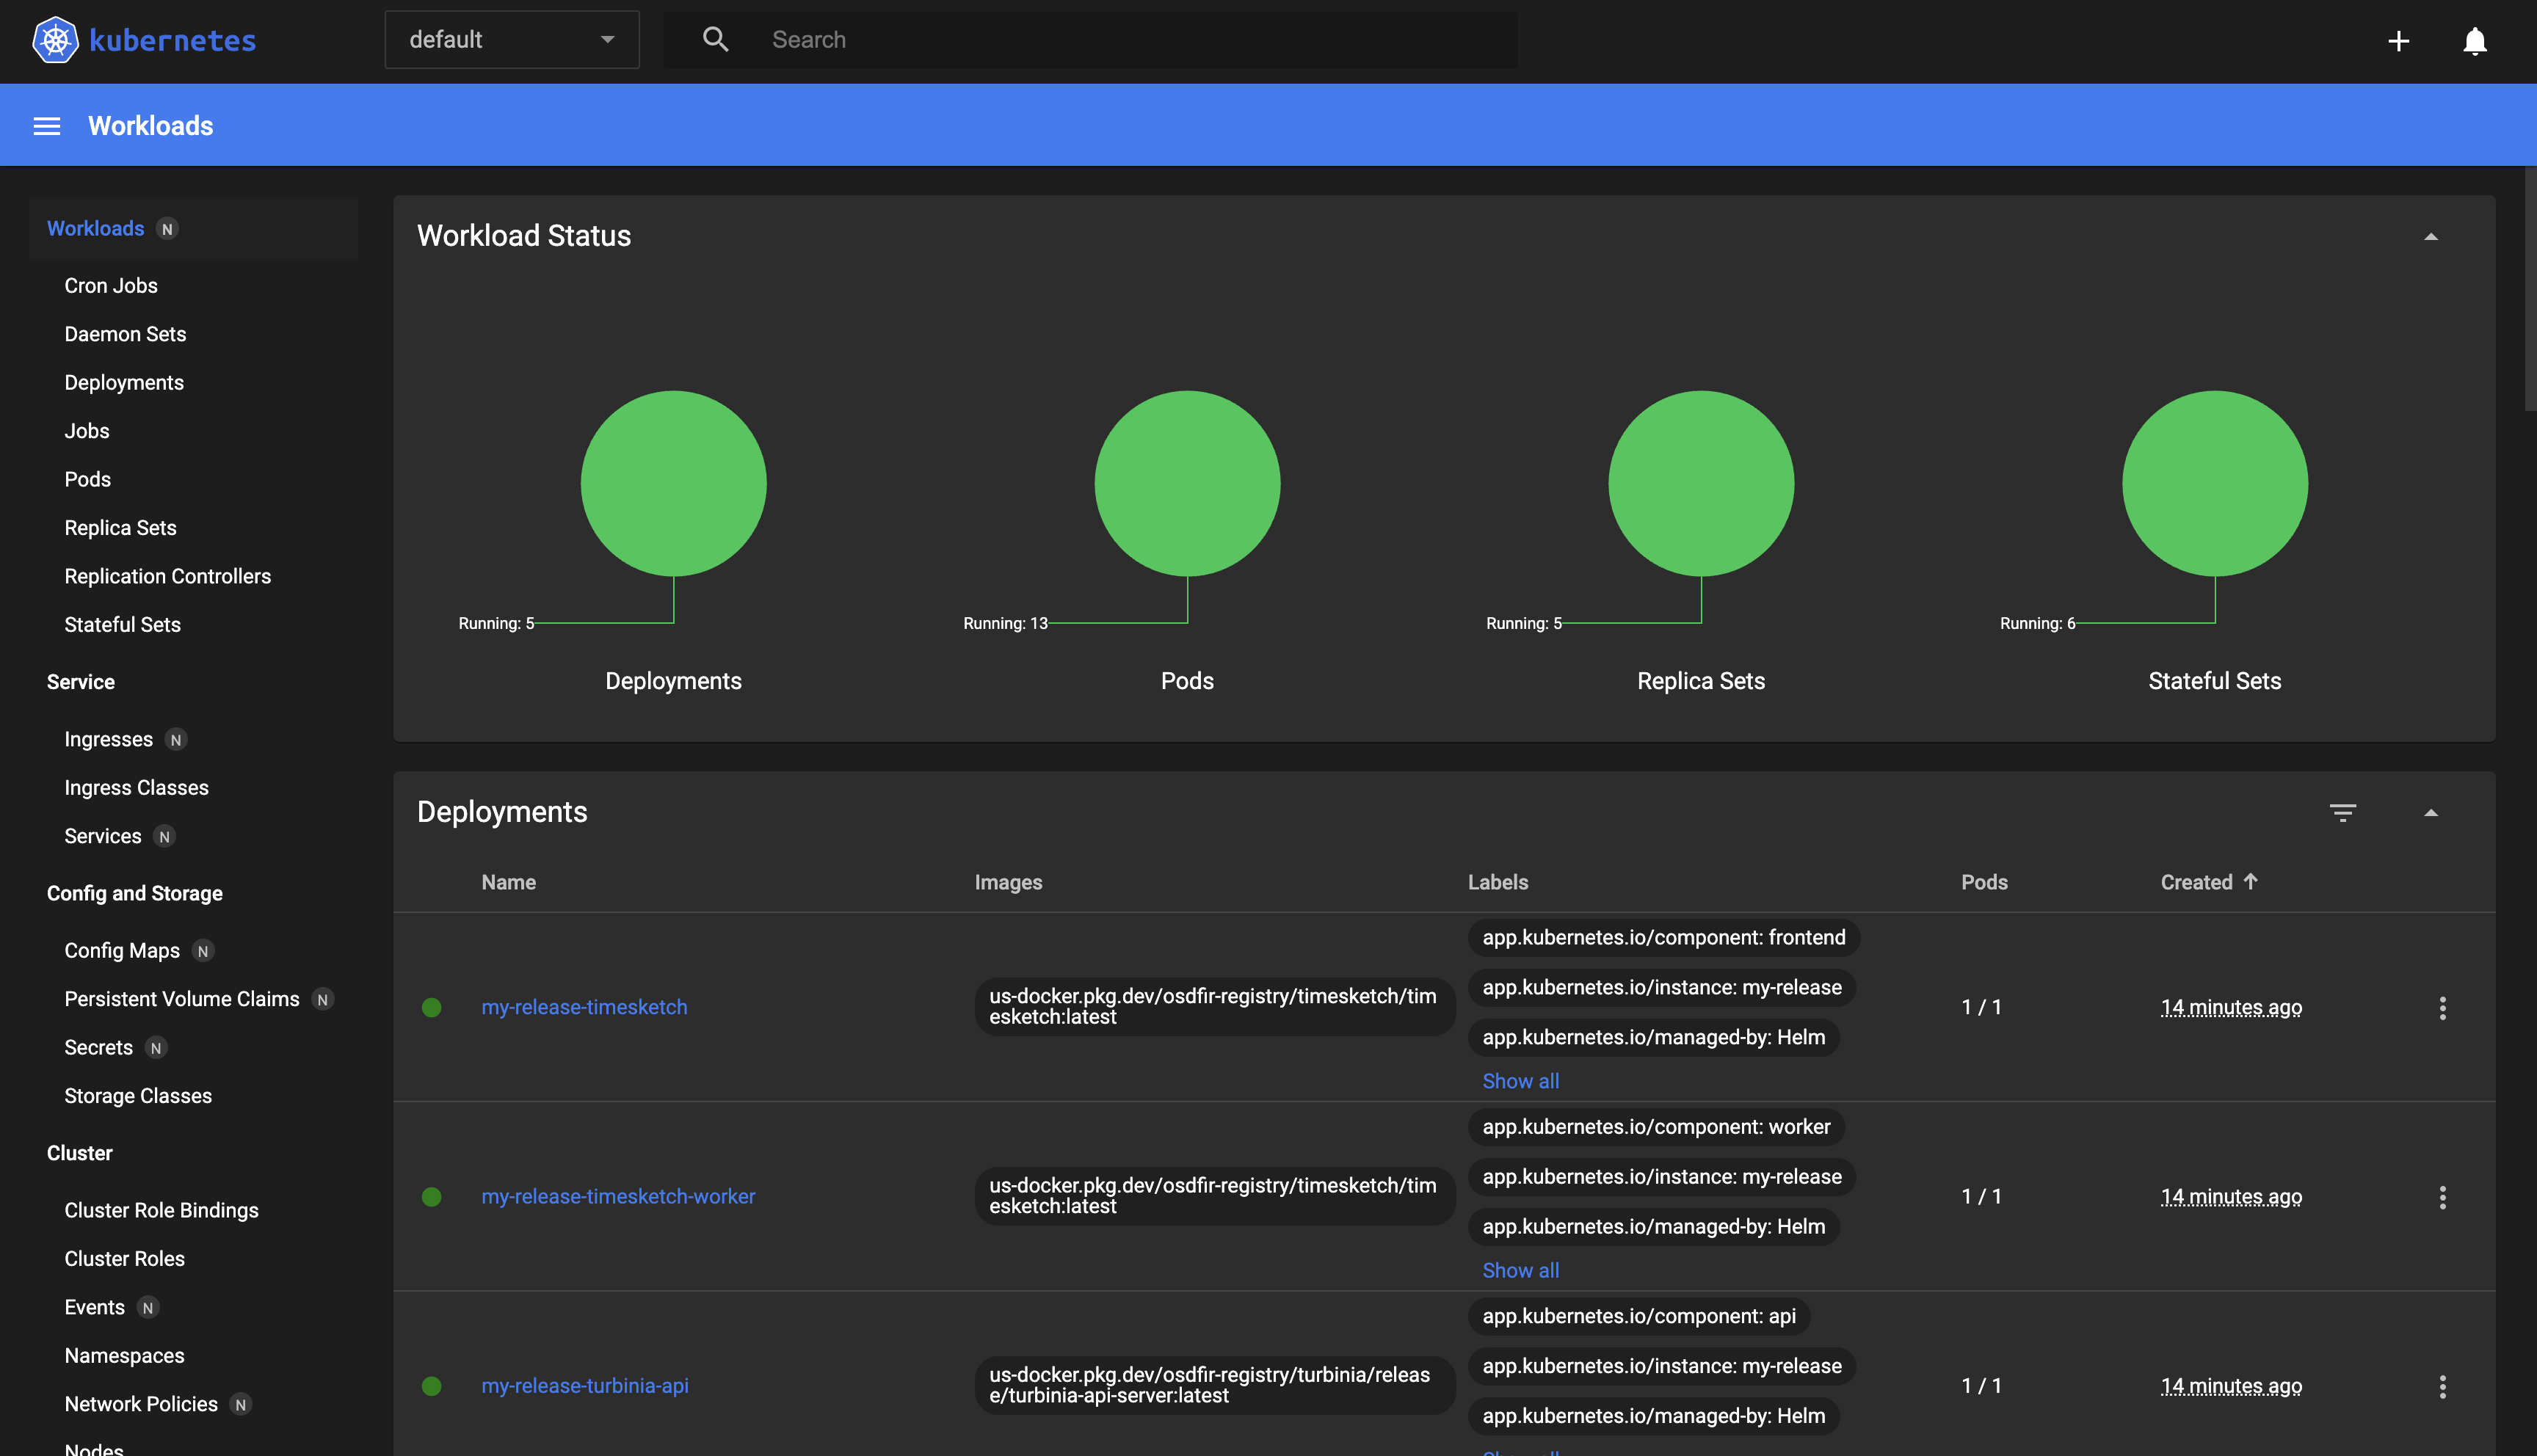Viewport: 2537px width, 1456px height.
Task: Open Replication Controllers in the sidebar
Action: [168, 577]
